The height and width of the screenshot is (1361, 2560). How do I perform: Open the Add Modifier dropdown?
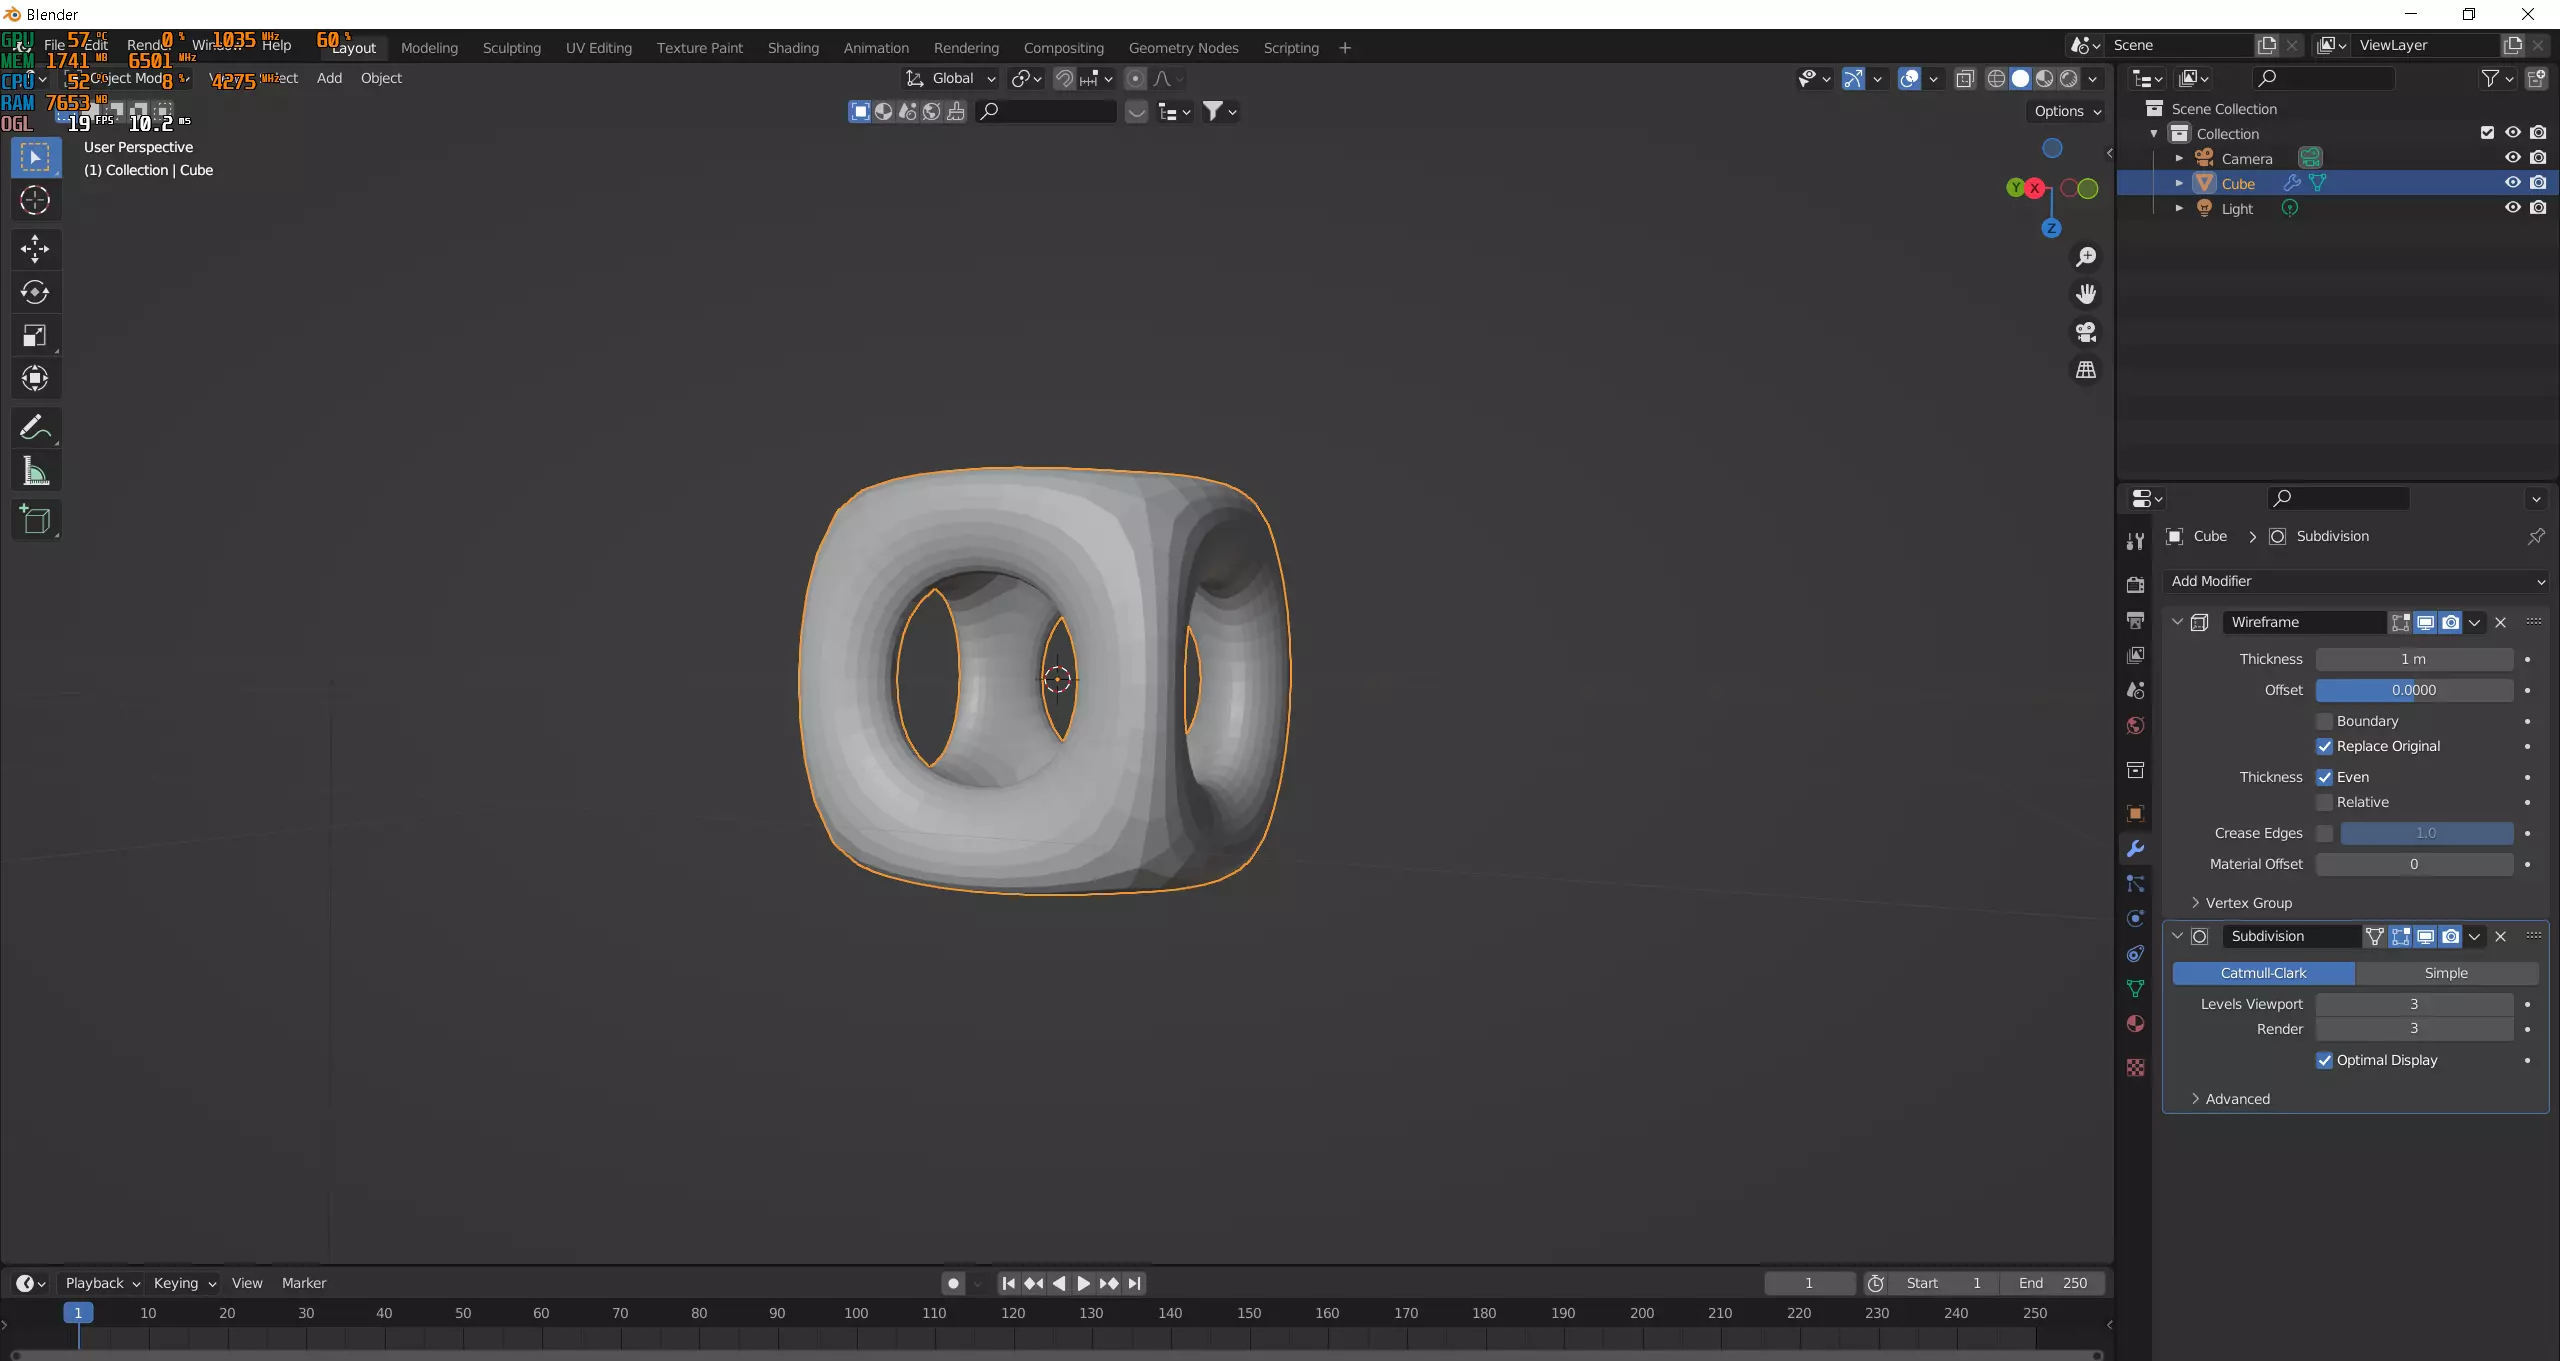[x=2356, y=581]
